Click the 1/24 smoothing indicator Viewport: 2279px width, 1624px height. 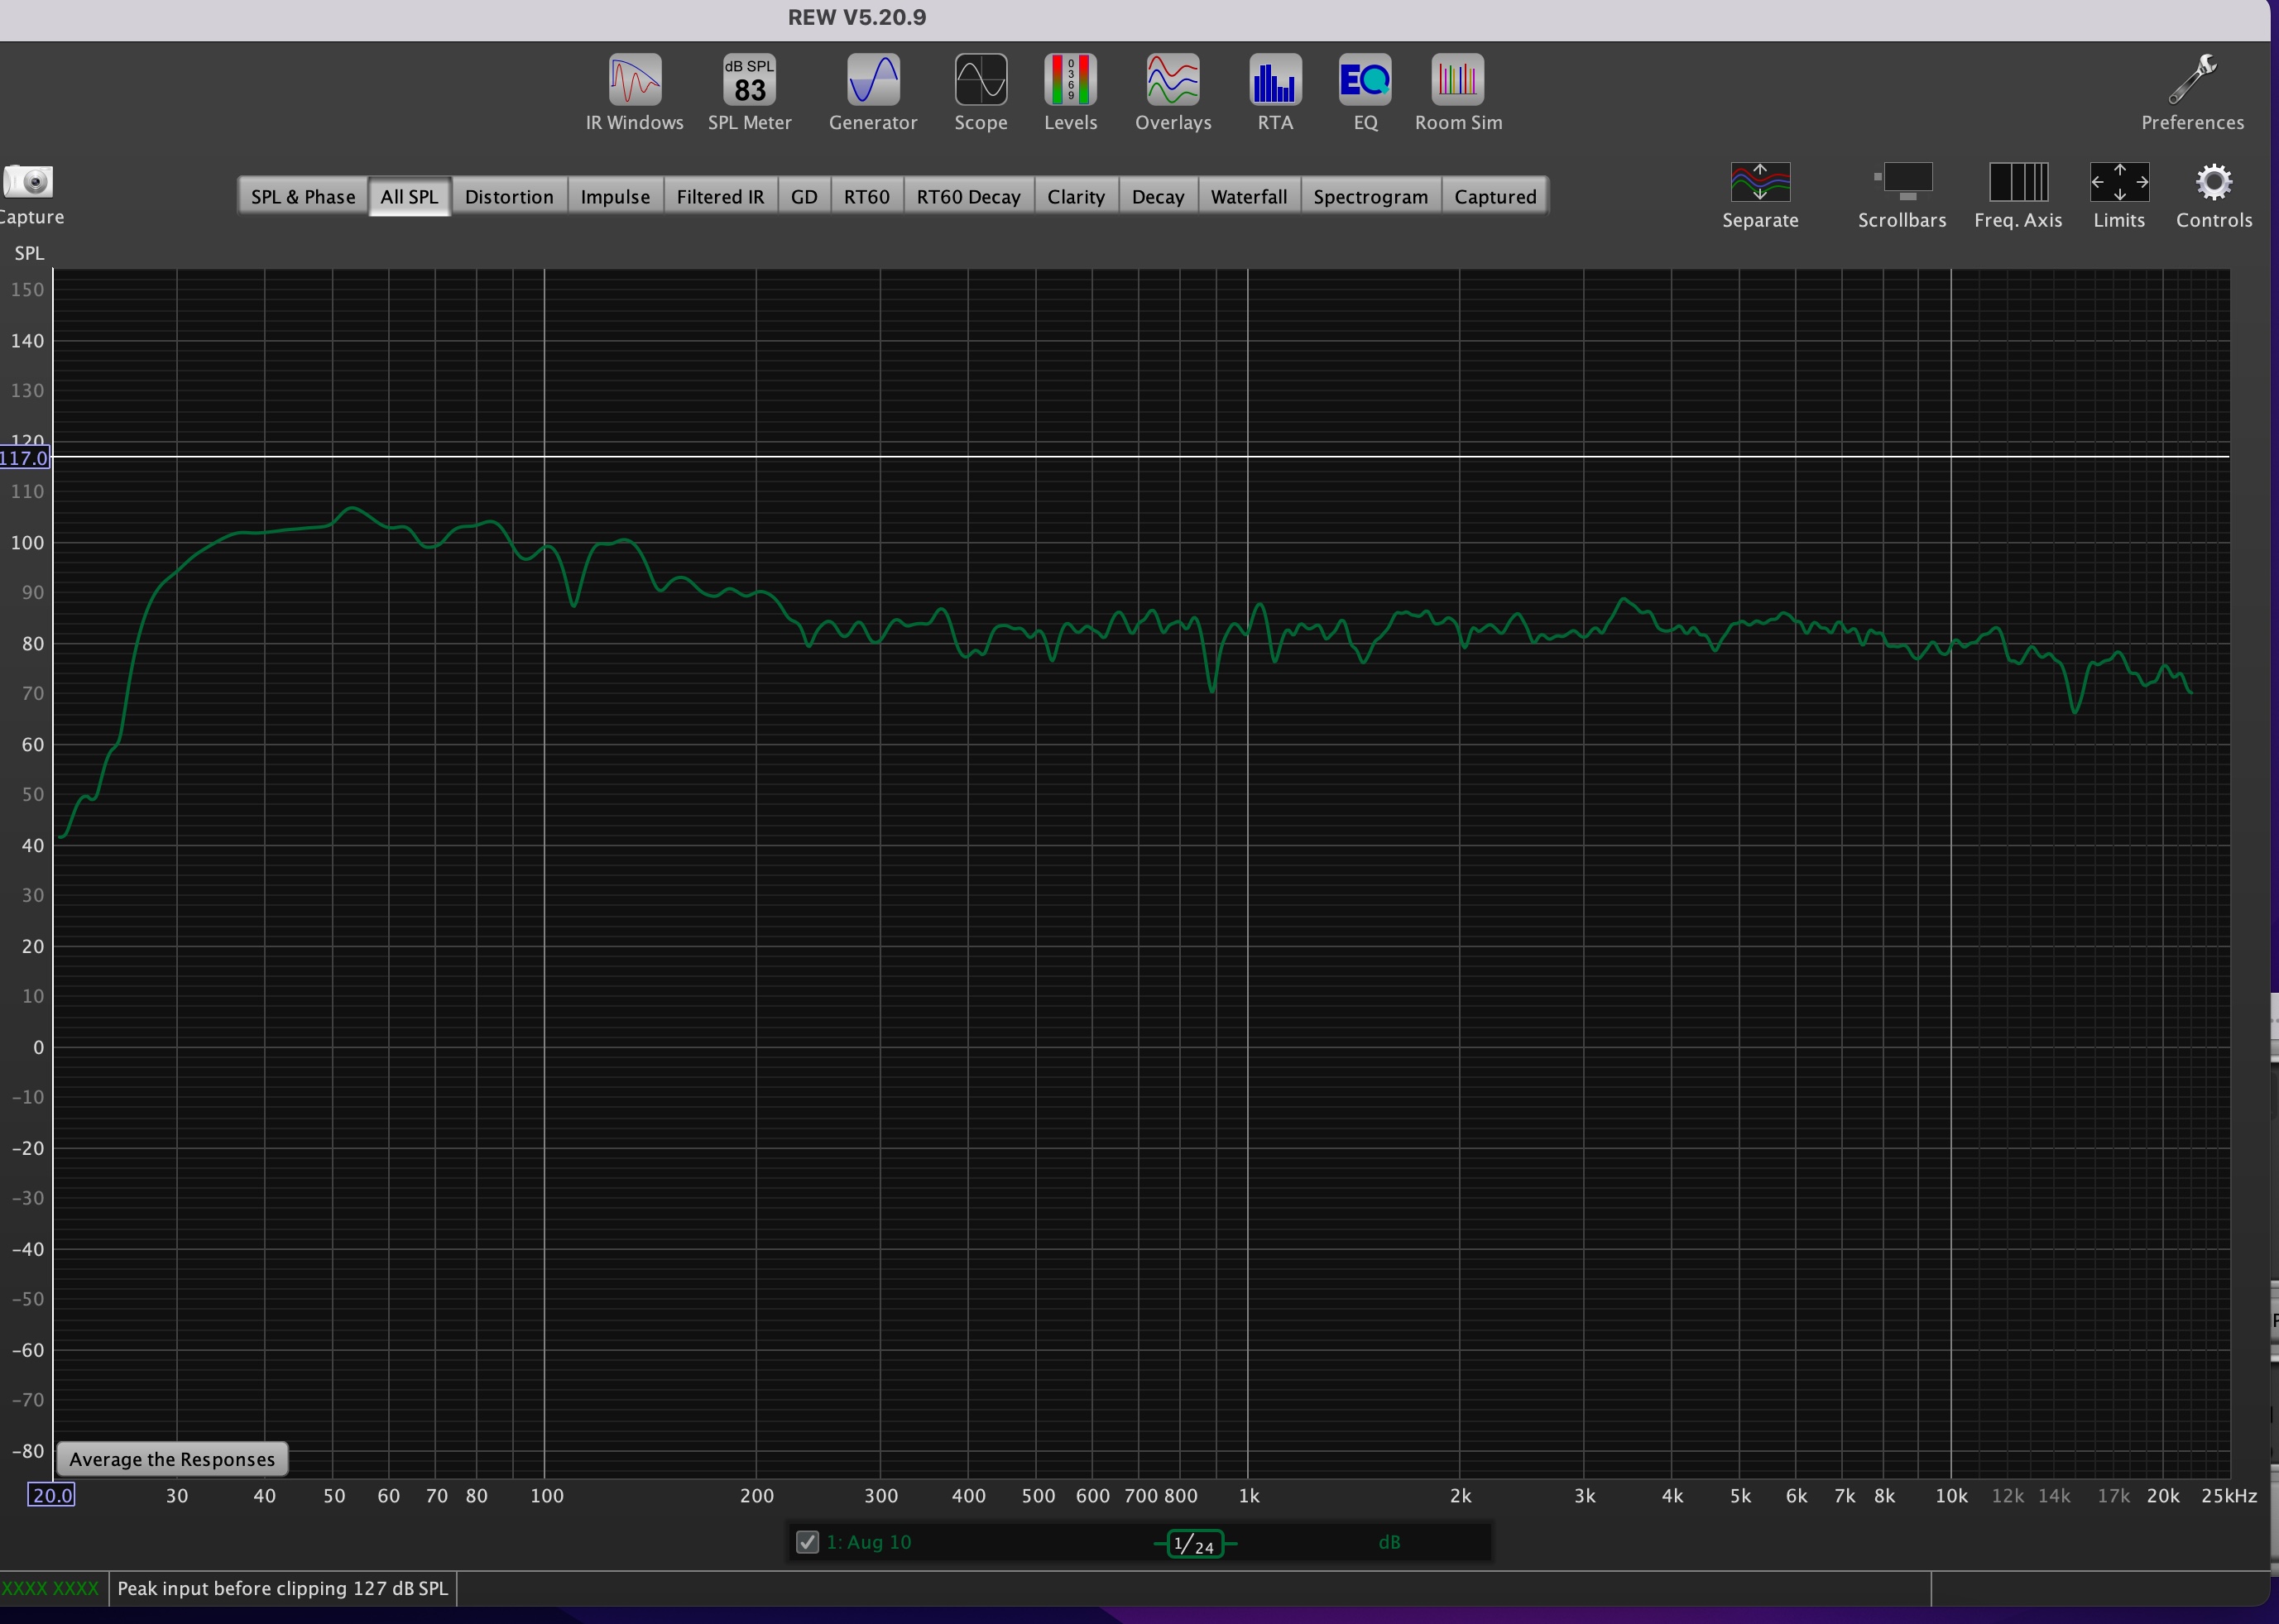(x=1195, y=1544)
